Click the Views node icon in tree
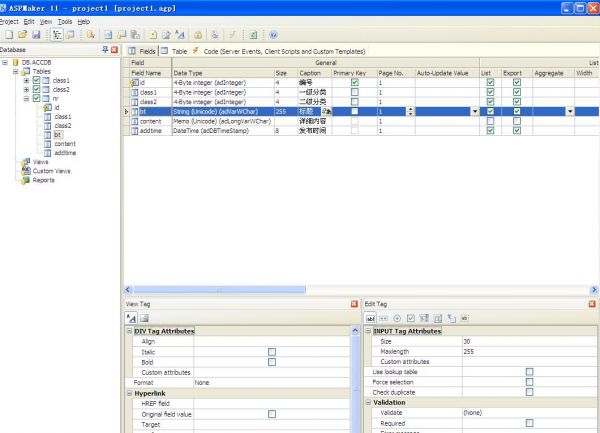The width and height of the screenshot is (600, 433). click(x=25, y=161)
